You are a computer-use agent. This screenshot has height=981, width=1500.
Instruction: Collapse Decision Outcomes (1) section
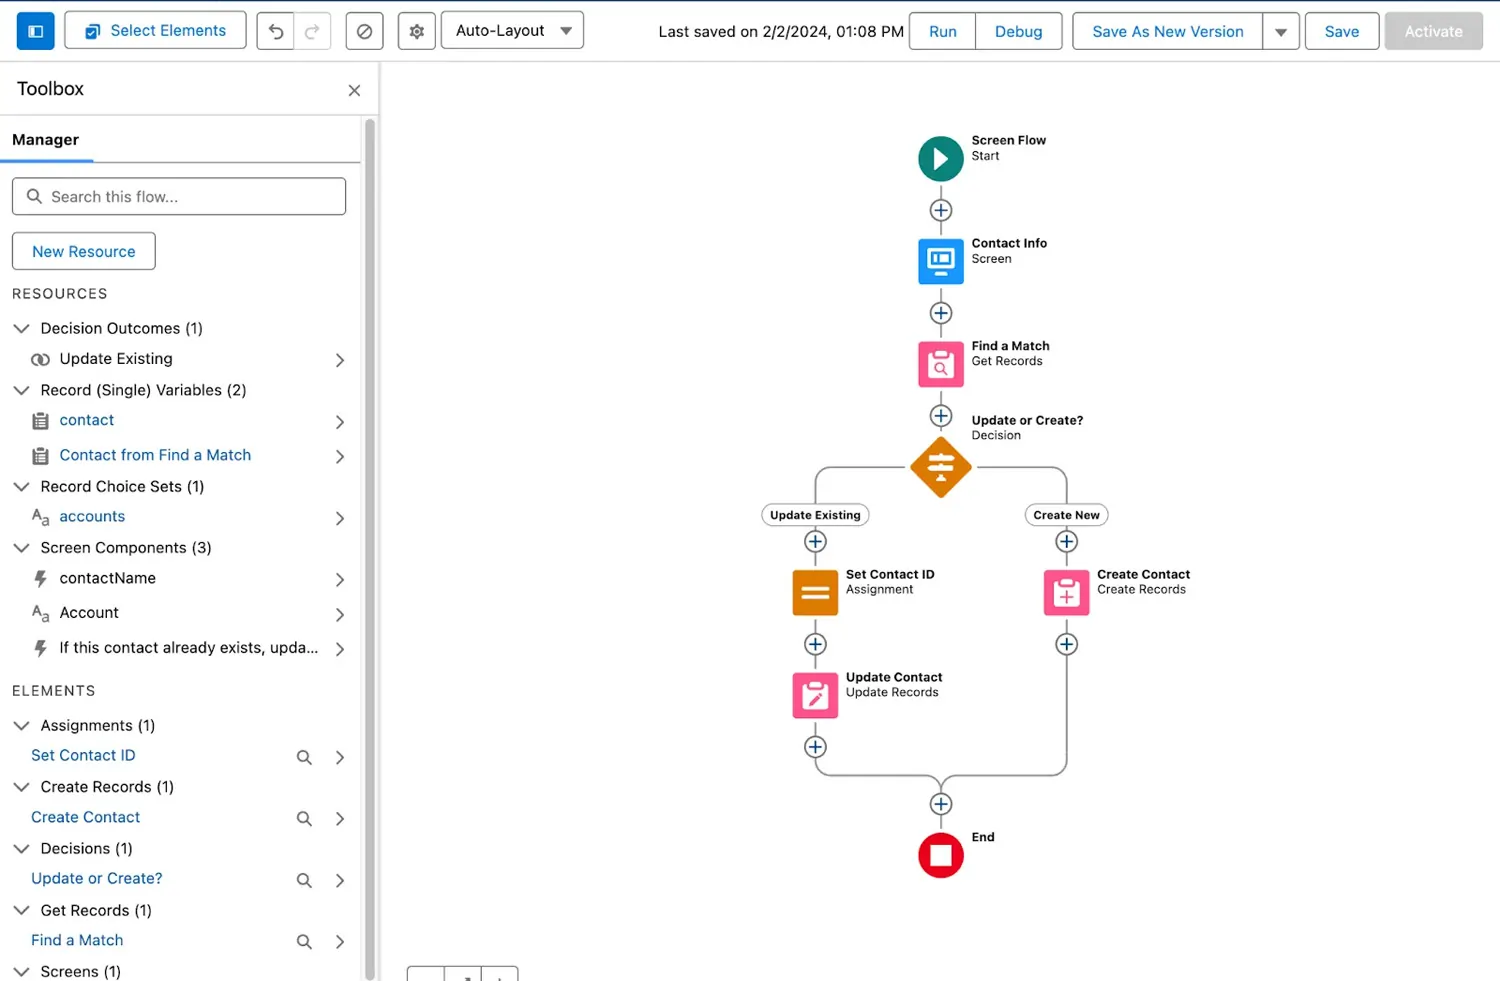[x=21, y=328]
